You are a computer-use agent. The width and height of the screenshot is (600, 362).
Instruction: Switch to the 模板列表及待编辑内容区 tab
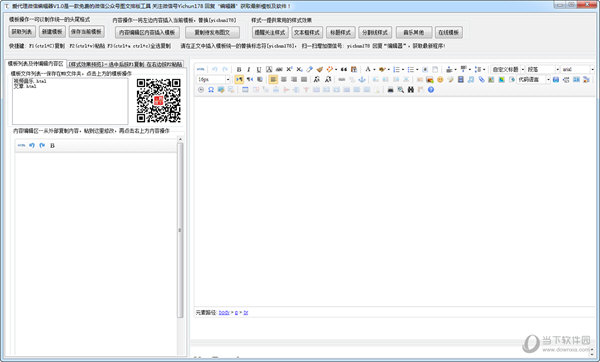click(x=35, y=64)
